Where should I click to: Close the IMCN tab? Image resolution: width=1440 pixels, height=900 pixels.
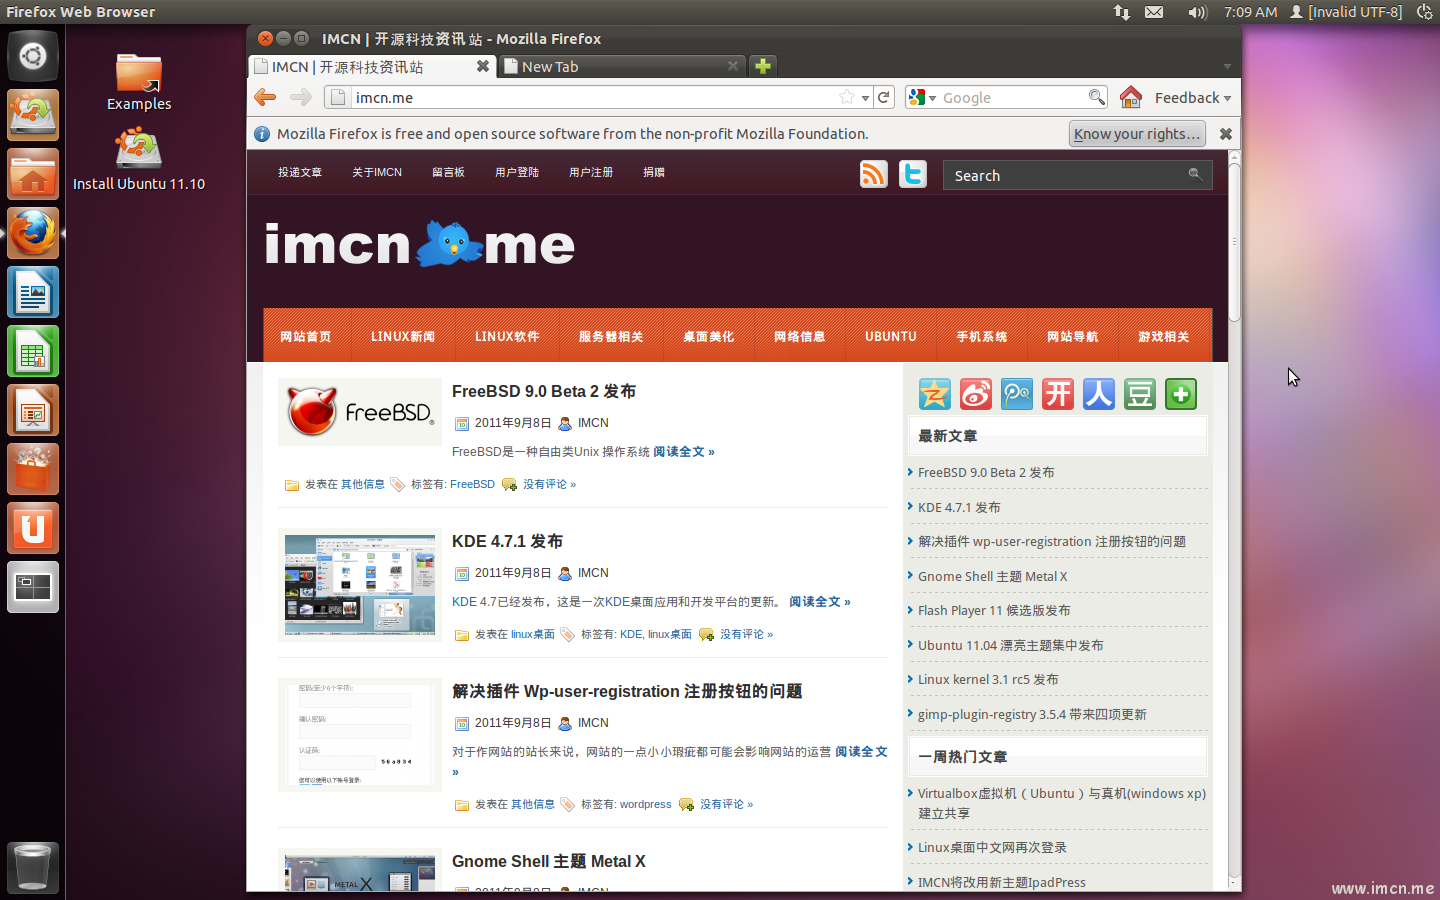[x=483, y=66]
